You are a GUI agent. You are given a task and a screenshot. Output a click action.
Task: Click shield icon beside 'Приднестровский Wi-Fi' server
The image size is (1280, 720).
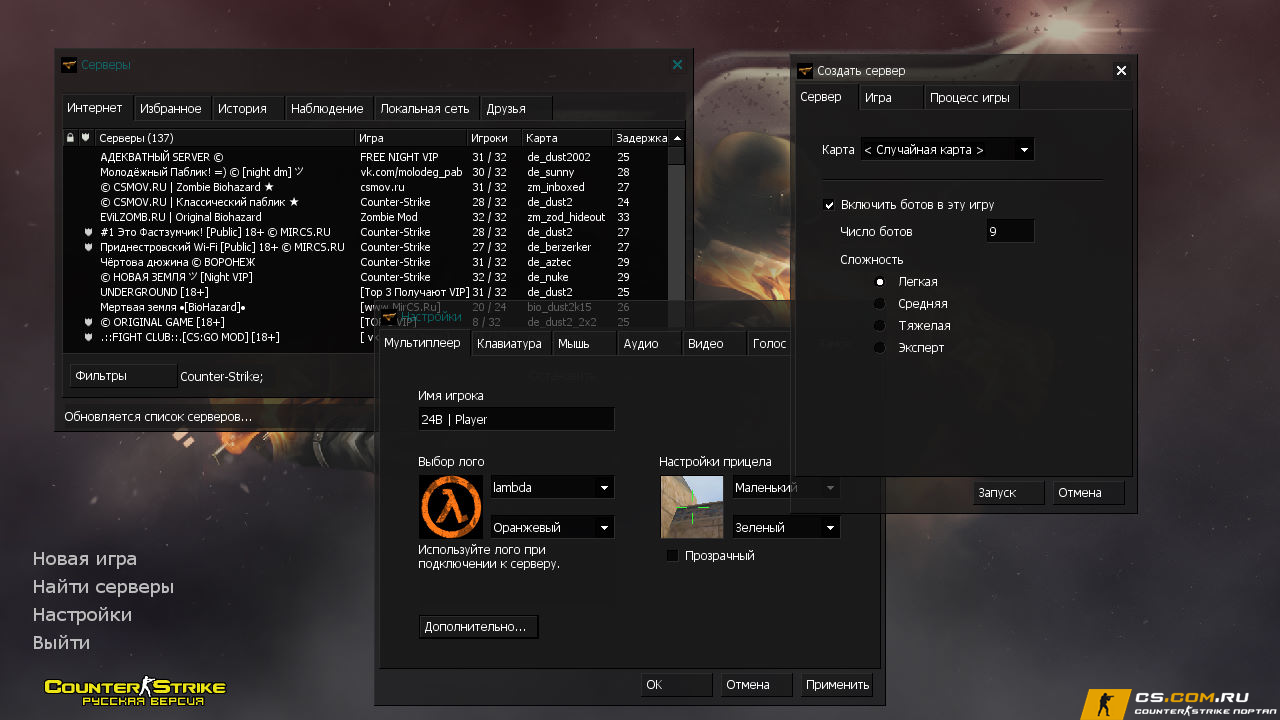coord(88,247)
